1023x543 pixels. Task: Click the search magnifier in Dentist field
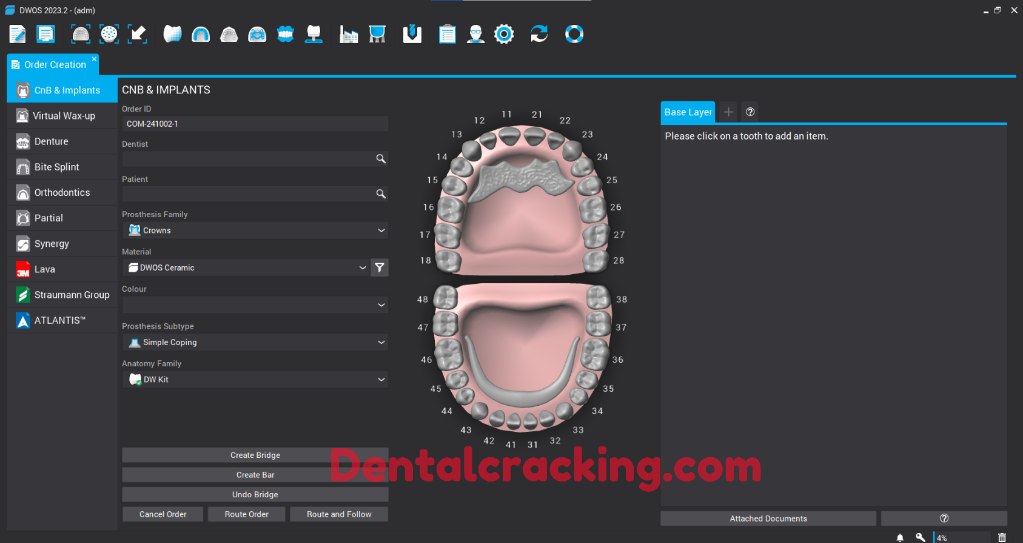(380, 158)
